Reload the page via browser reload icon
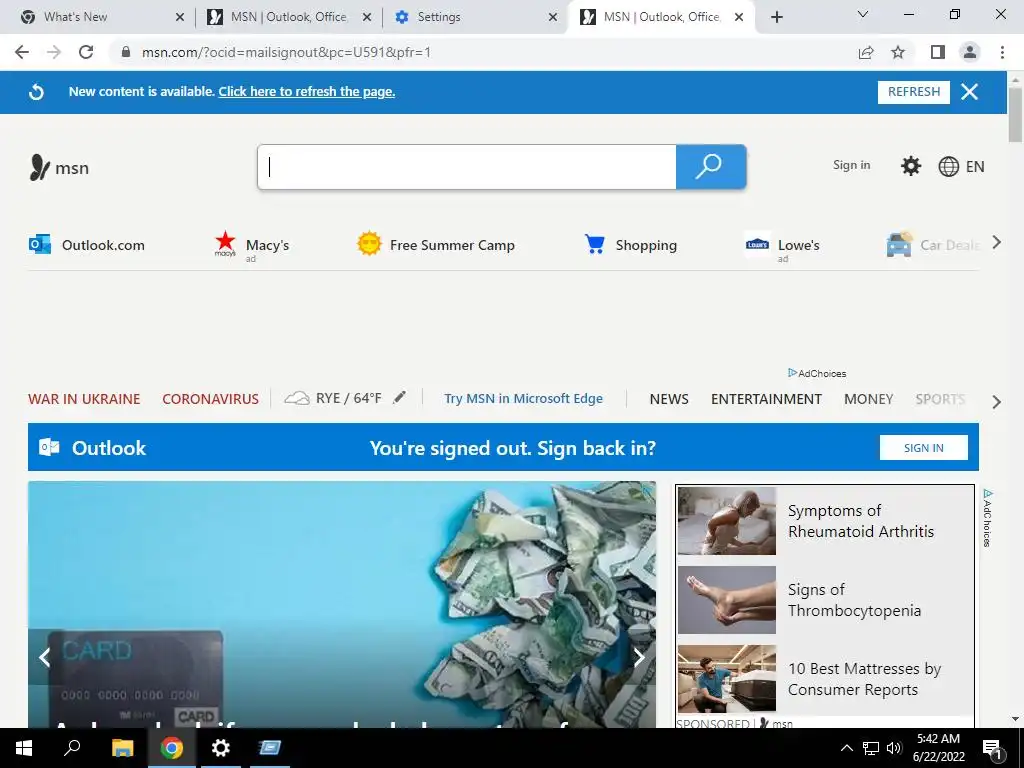 pyautogui.click(x=86, y=52)
